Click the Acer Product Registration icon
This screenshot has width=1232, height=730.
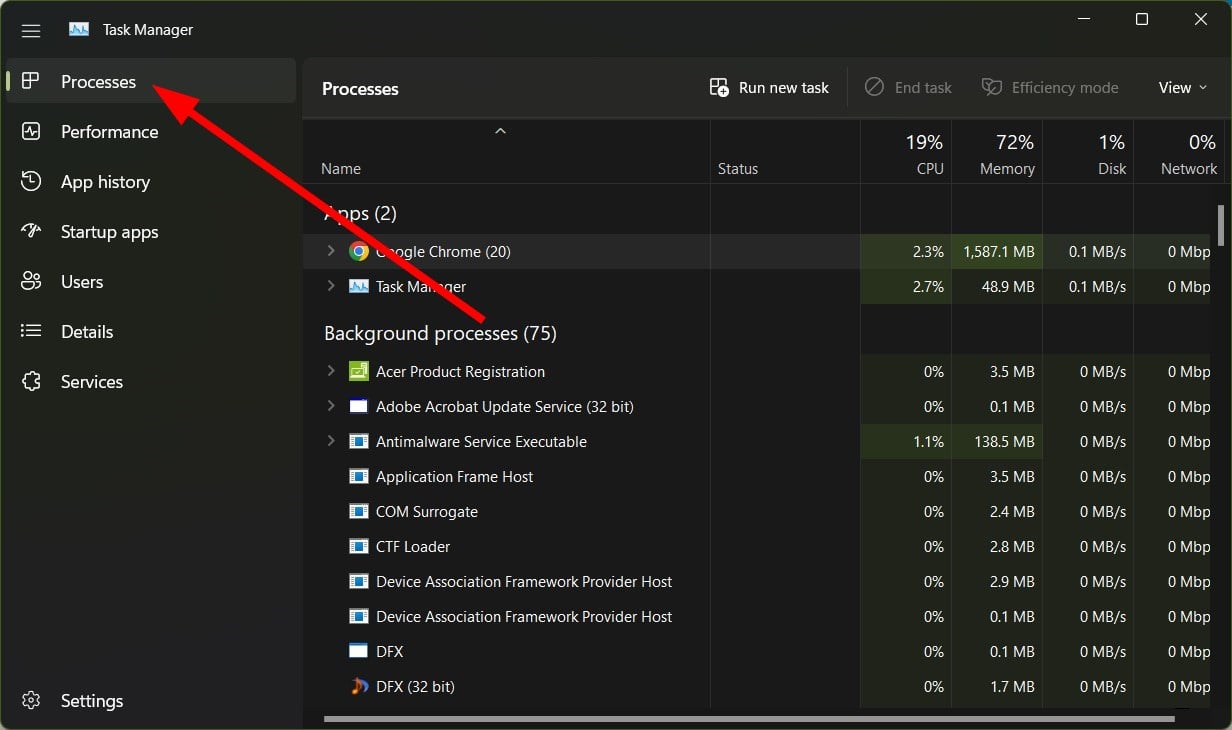(359, 371)
